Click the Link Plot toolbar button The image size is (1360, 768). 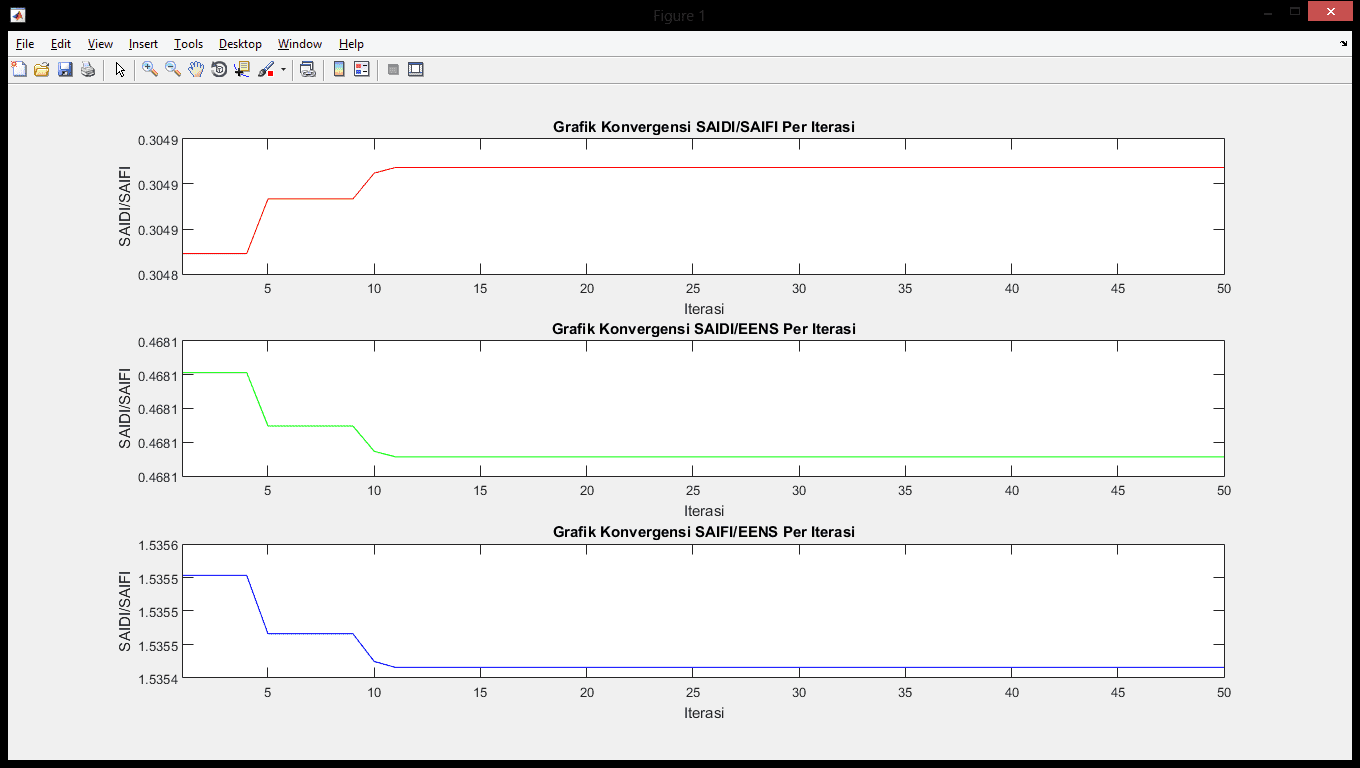[308, 70]
